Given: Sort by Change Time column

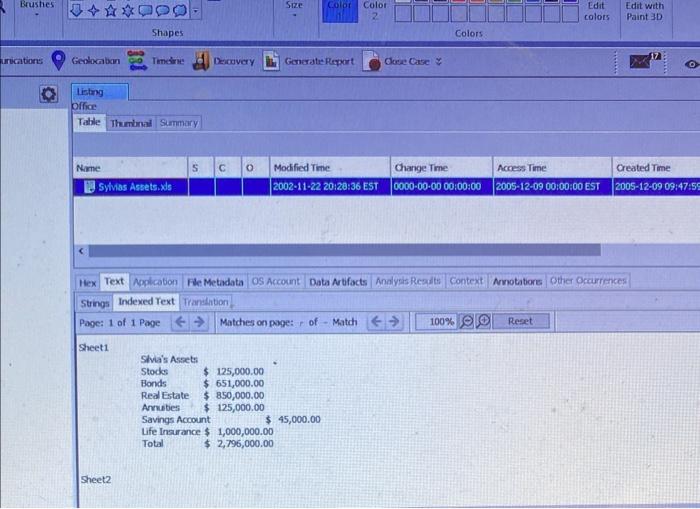Looking at the screenshot, I should (442, 168).
